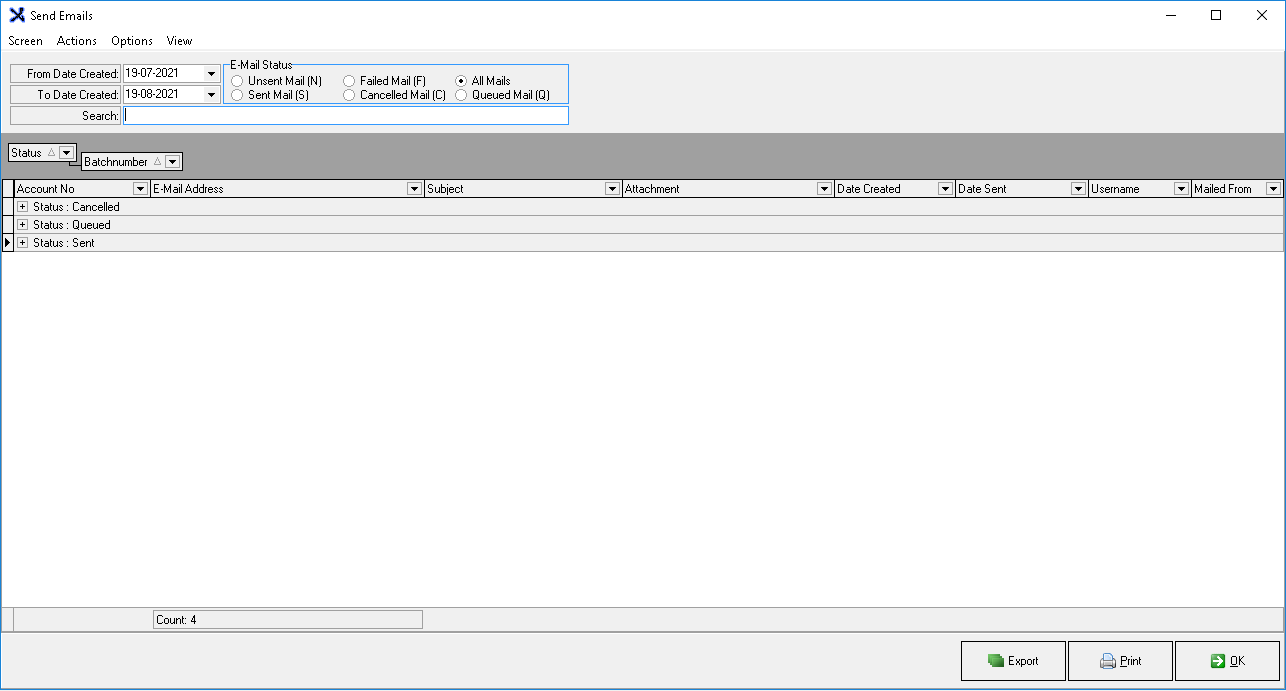1286x691 pixels.
Task: Expand the Status : Sent group
Action: point(22,243)
